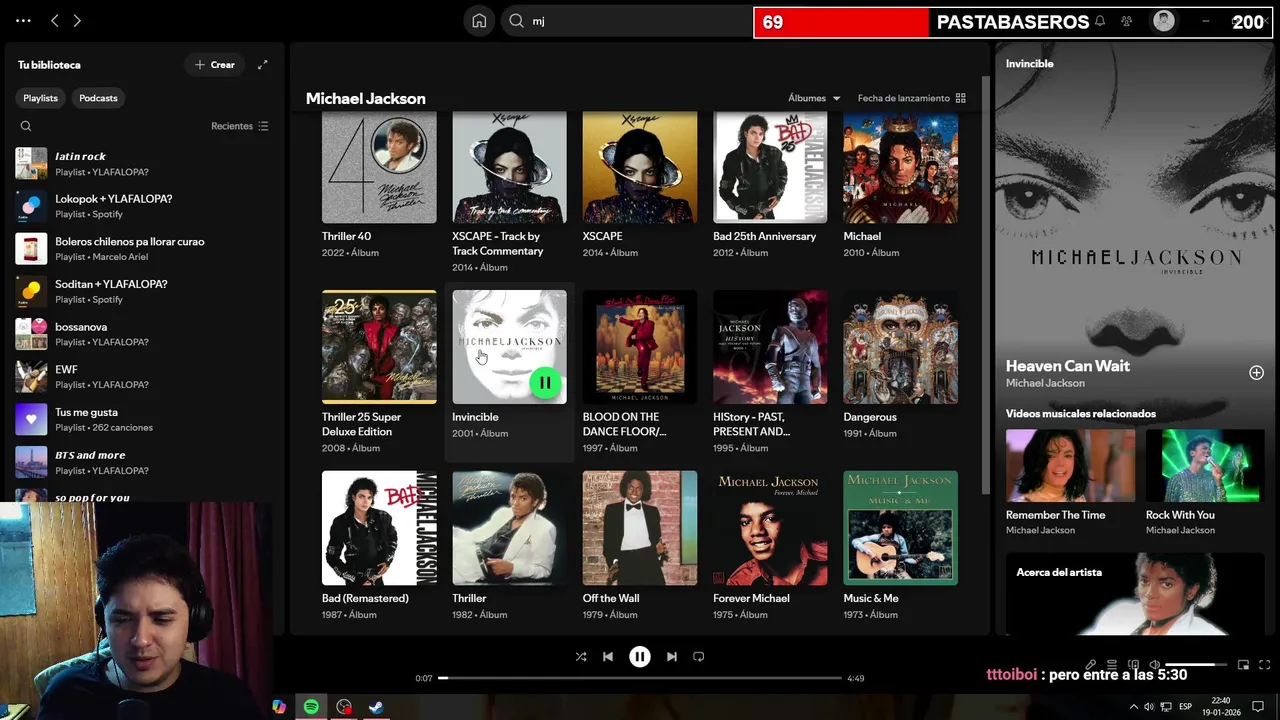Play Remember The Time music video
1280x720 pixels.
[x=1070, y=466]
